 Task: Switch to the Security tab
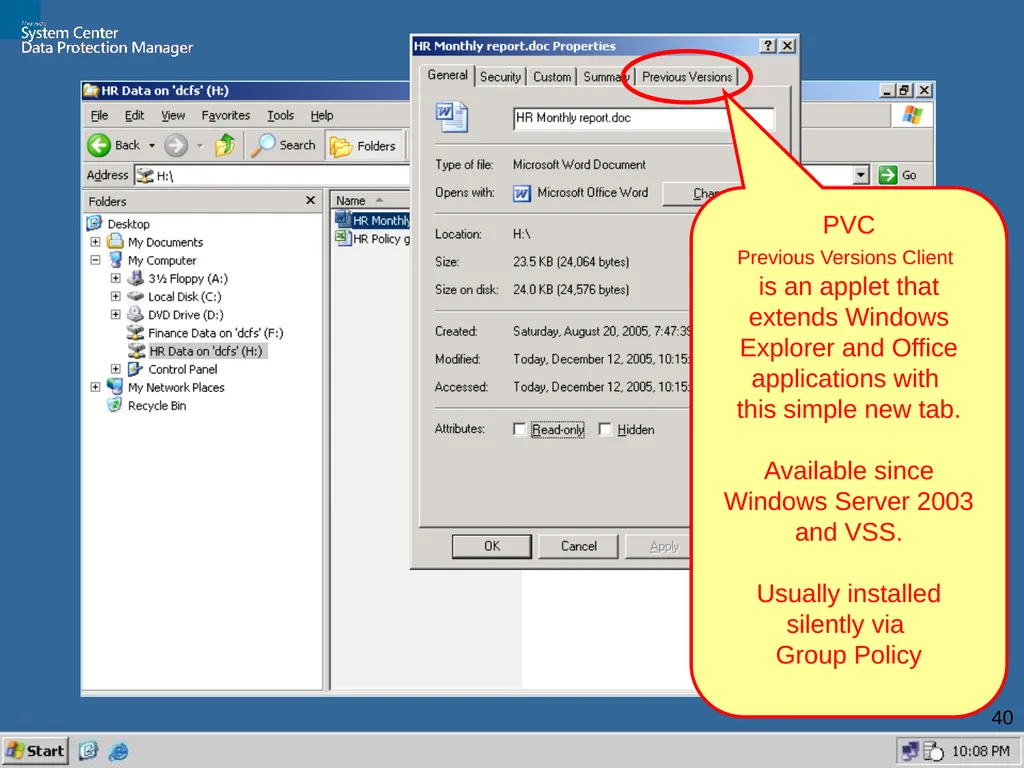click(500, 77)
